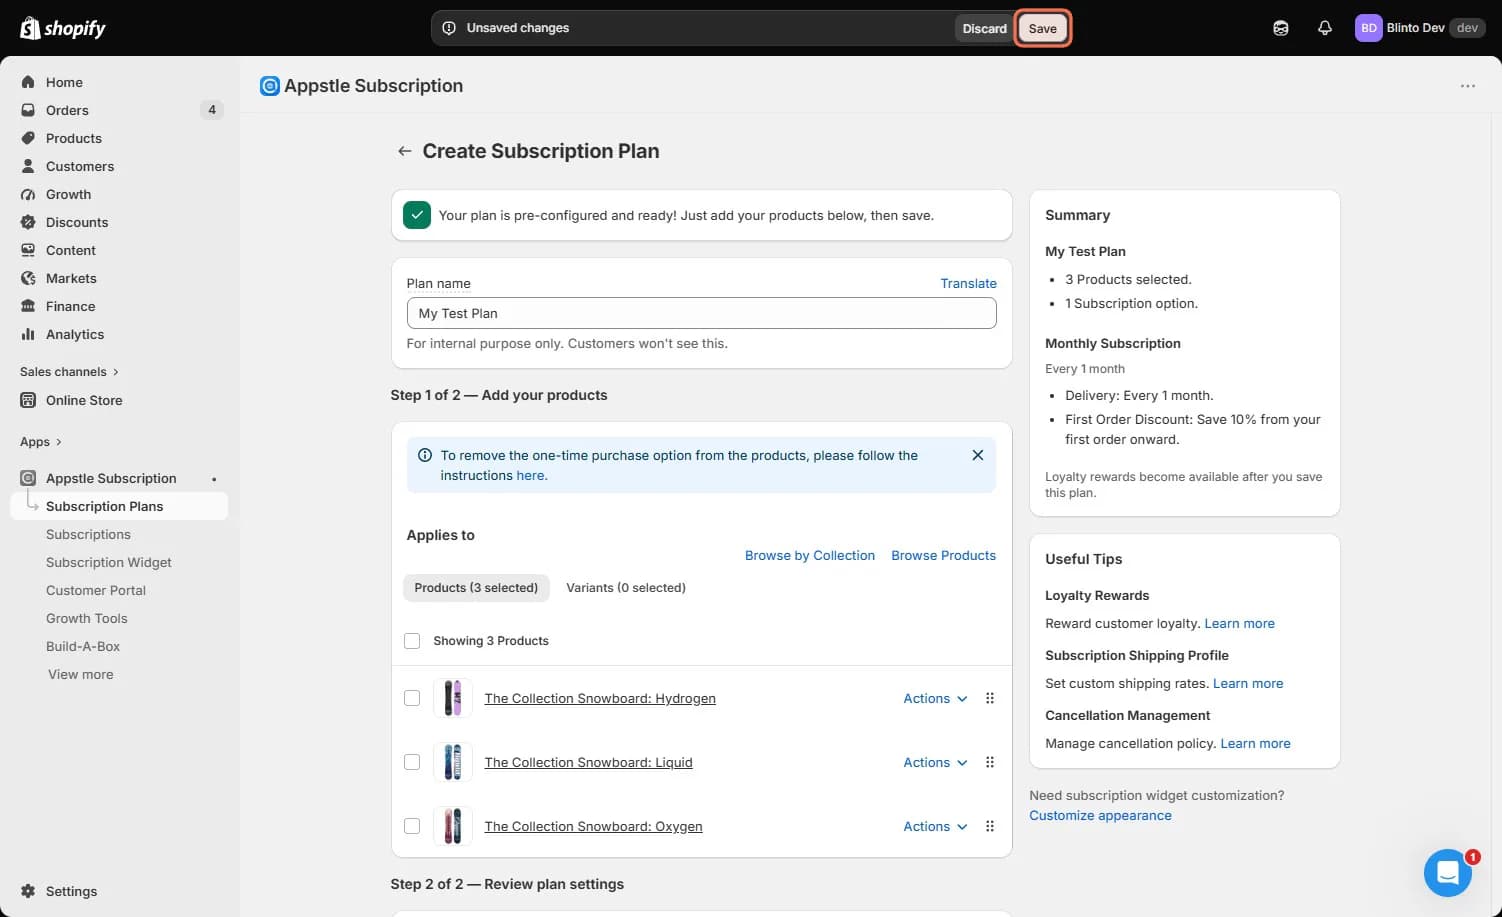This screenshot has height=917, width=1502.
Task: Open the notifications bell
Action: (1325, 28)
